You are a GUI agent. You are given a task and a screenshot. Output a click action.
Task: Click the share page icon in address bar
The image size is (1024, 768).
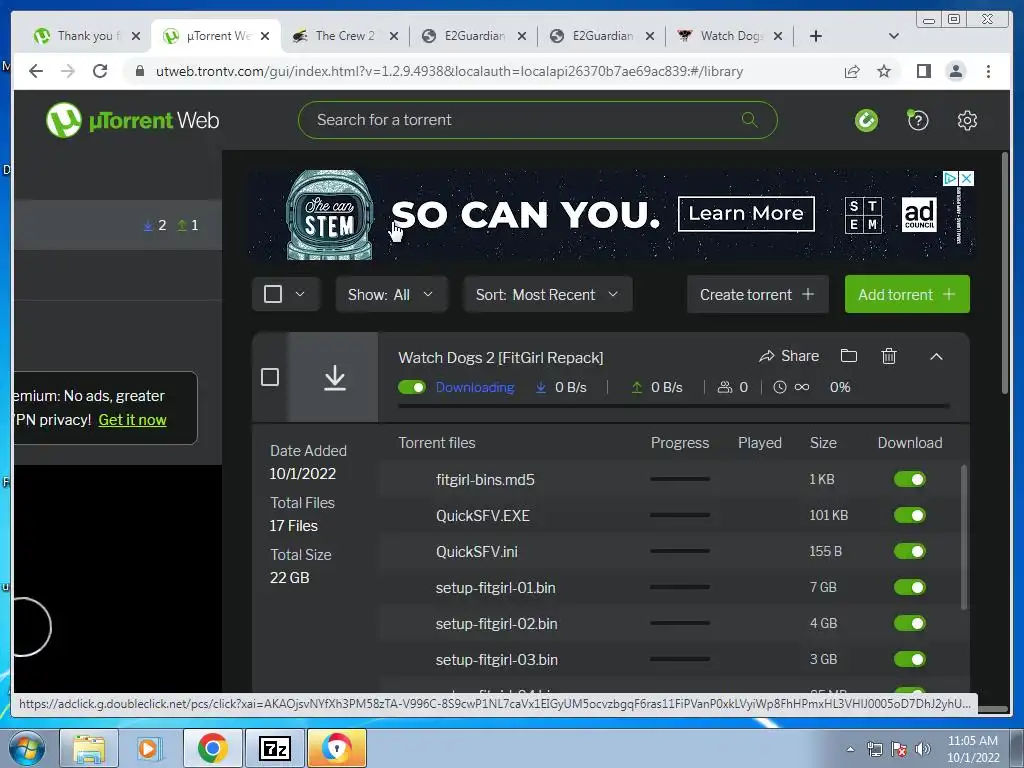(852, 71)
